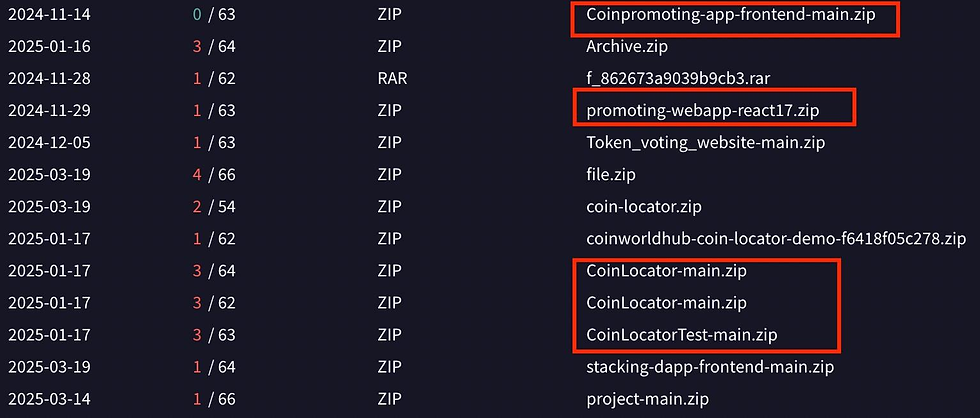Select f_862673a9039b9cb3.rar file name
This screenshot has width=980, height=418.
pos(678,79)
